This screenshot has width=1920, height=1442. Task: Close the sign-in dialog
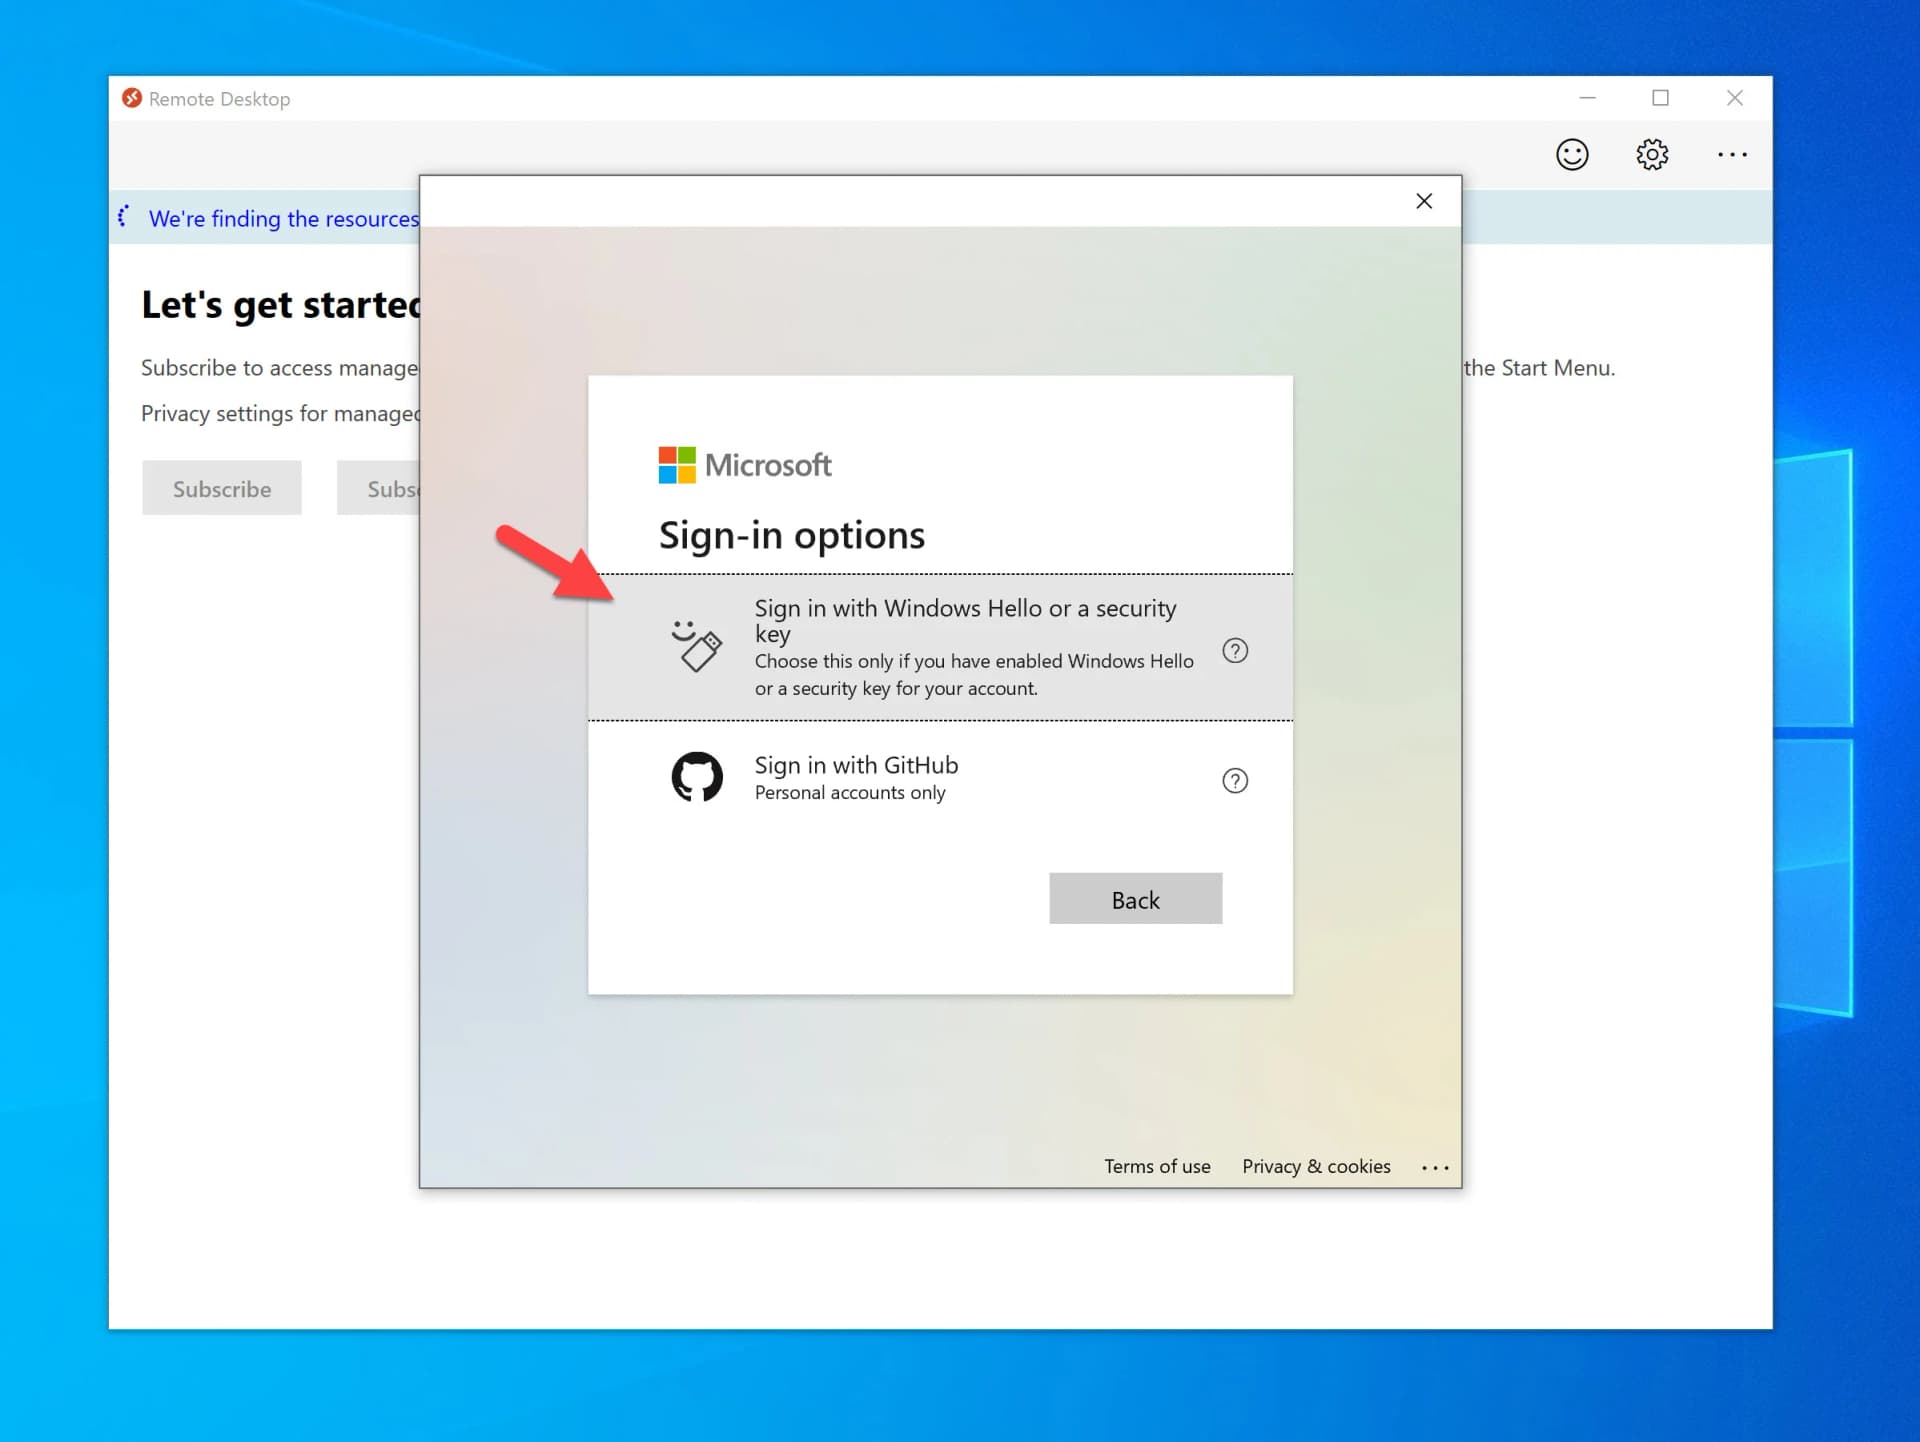[1424, 201]
